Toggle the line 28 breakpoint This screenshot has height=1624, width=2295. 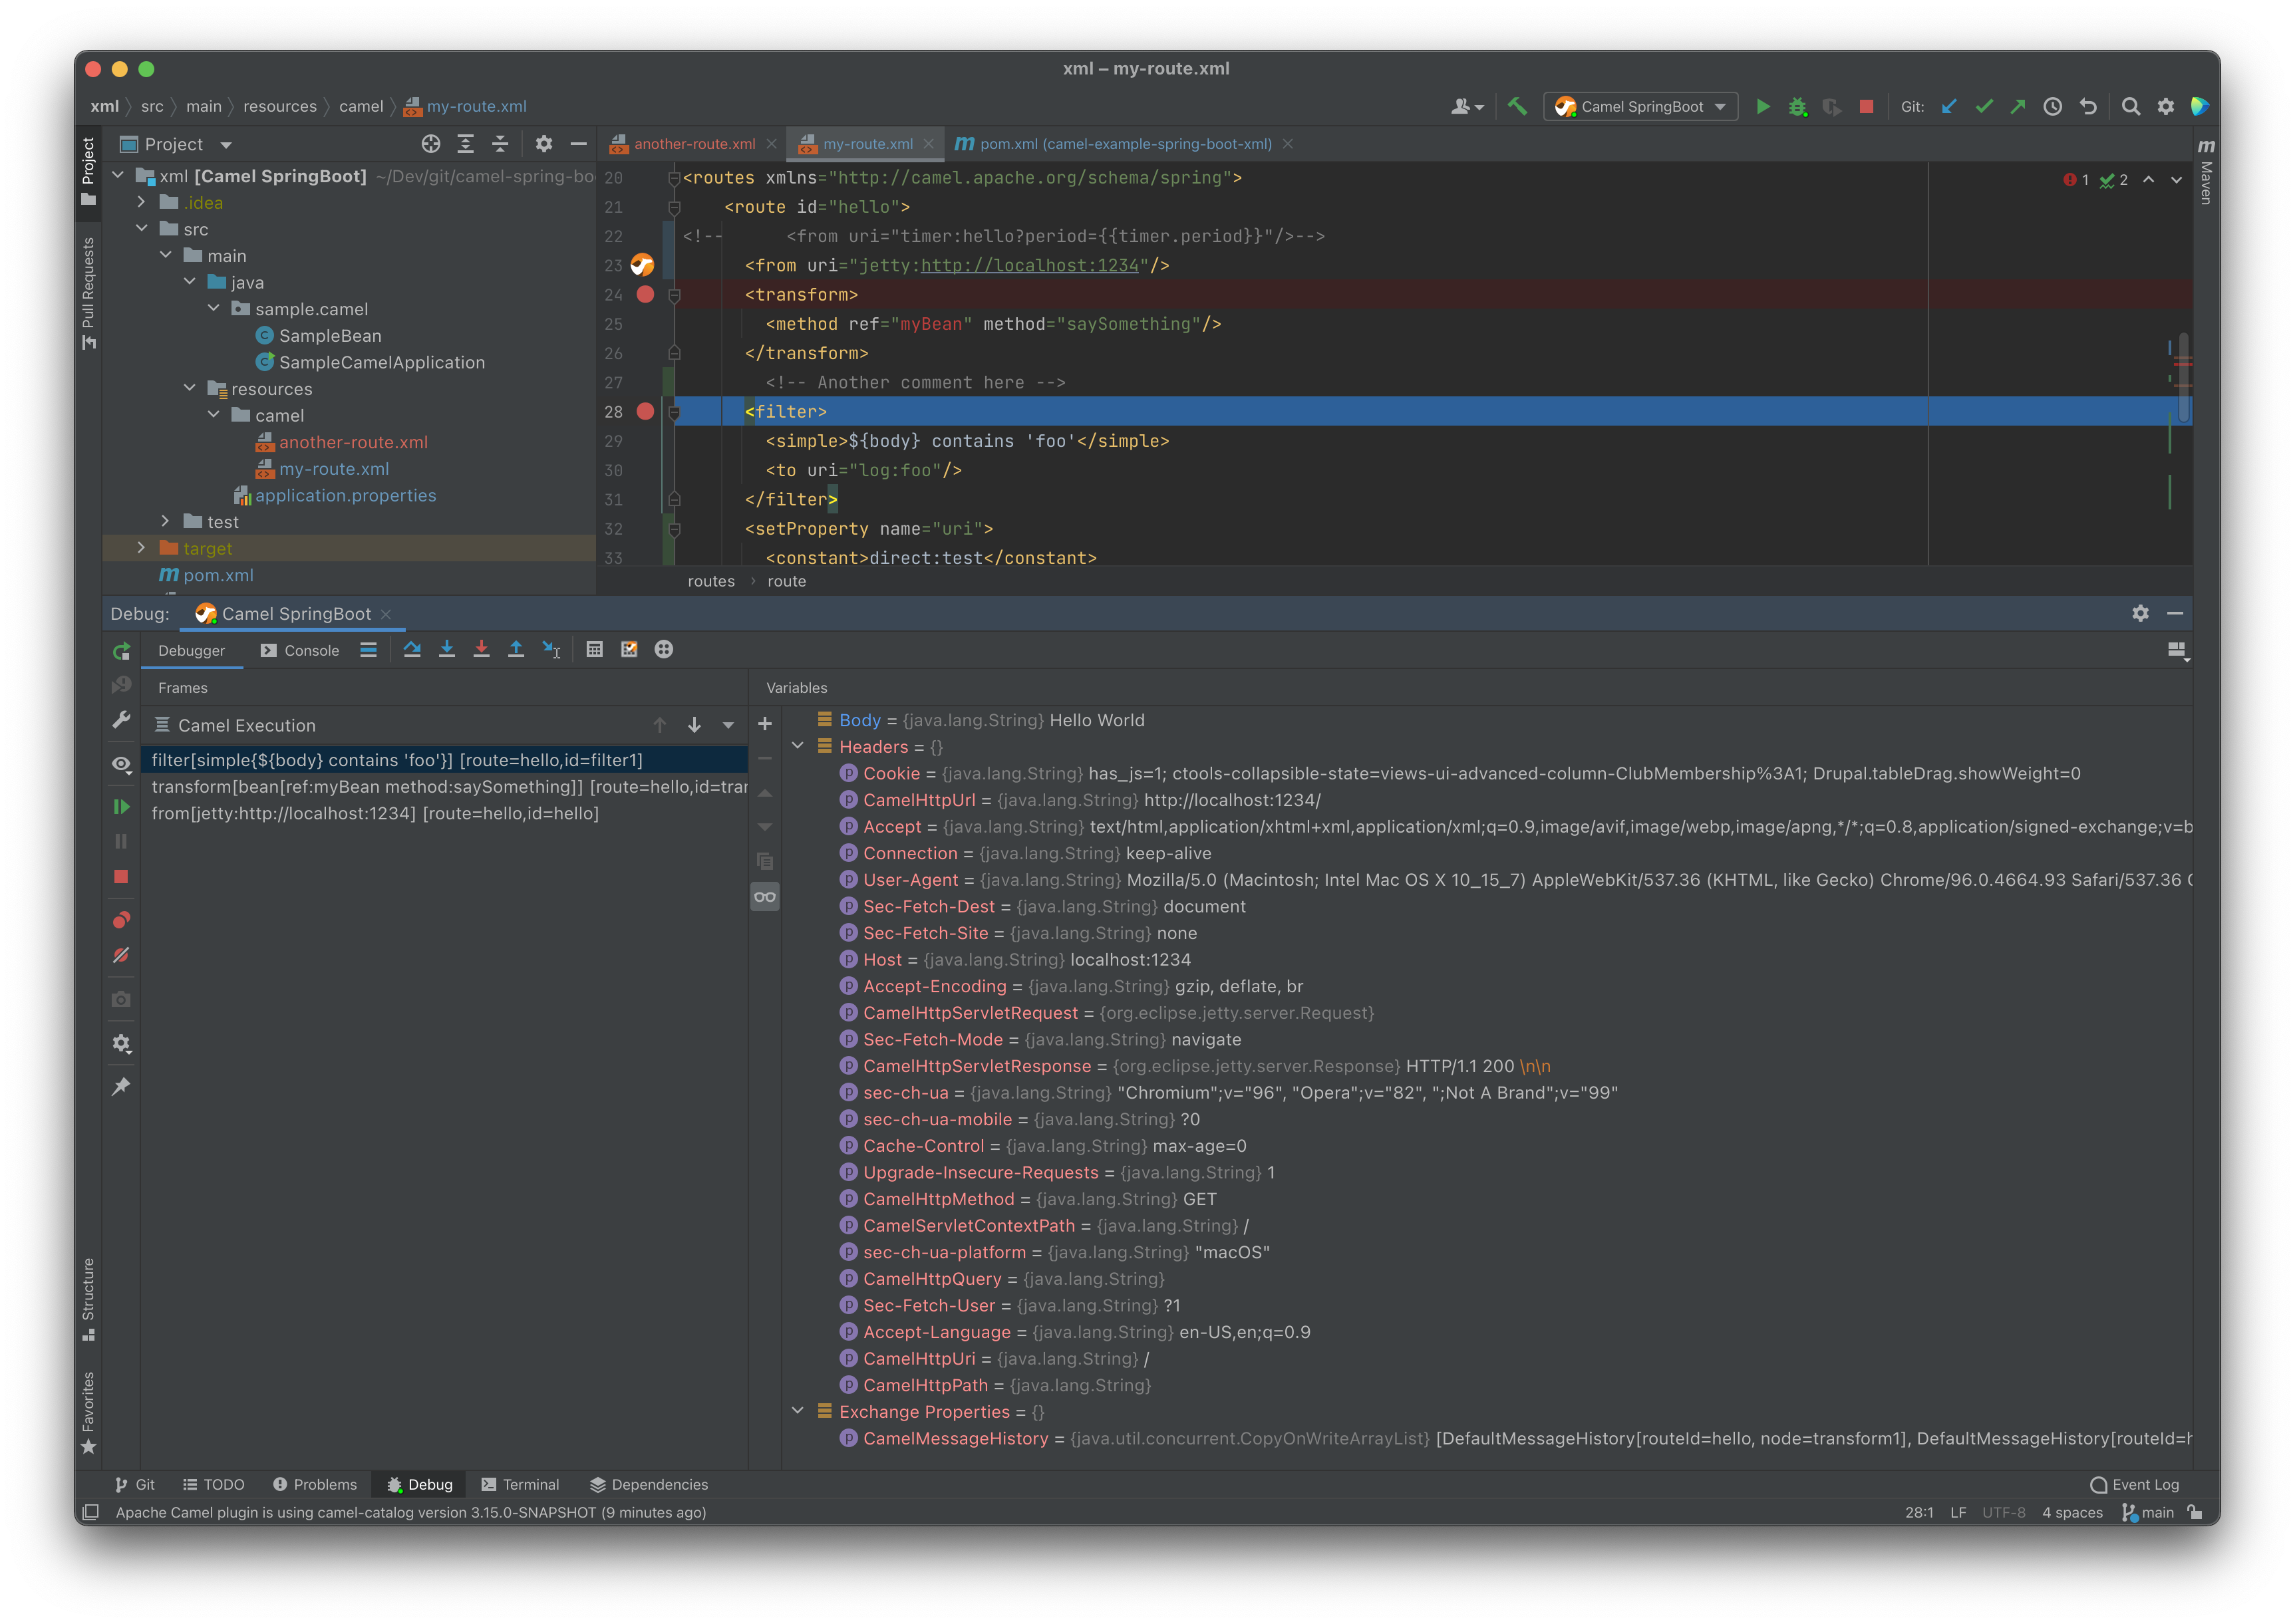click(645, 411)
